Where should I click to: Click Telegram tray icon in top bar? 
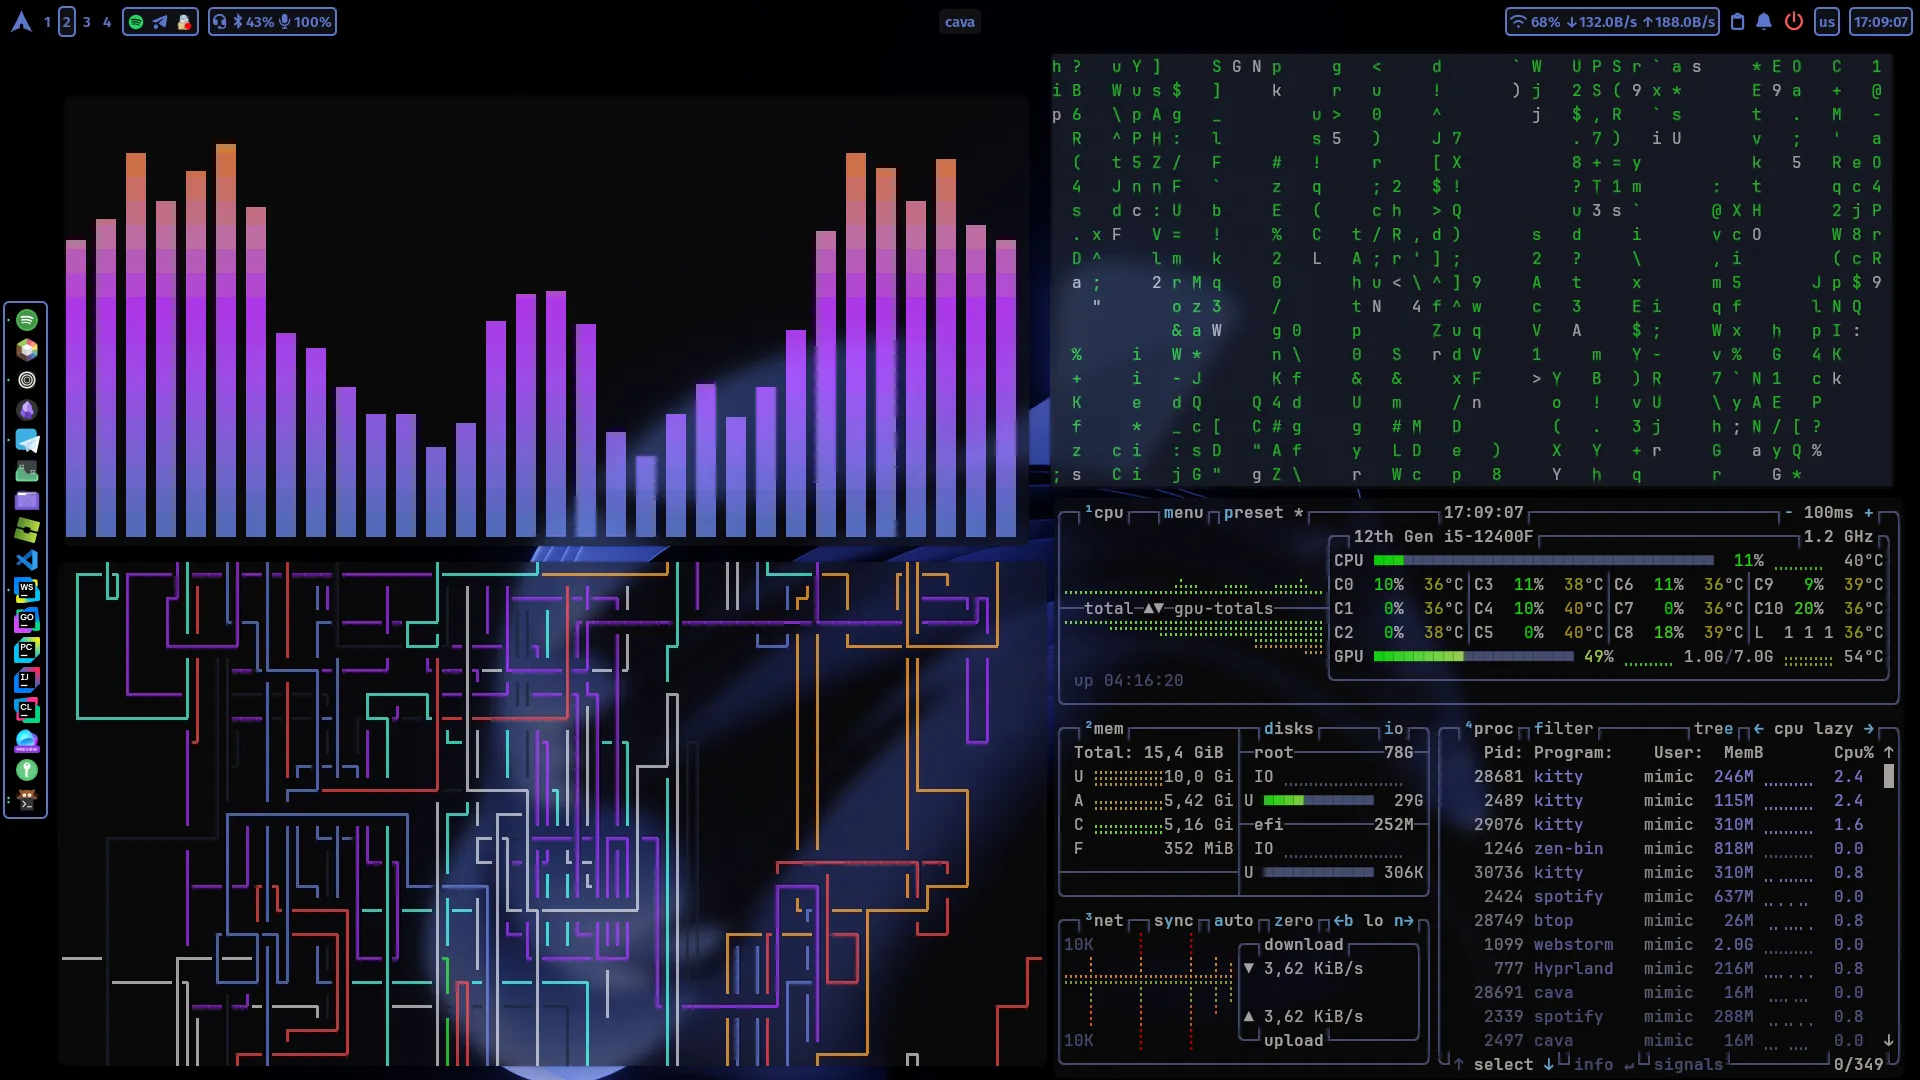pos(160,22)
